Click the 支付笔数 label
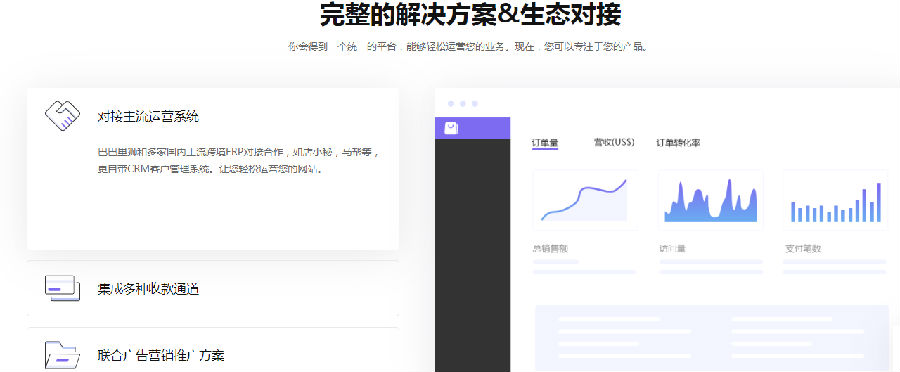 (802, 249)
